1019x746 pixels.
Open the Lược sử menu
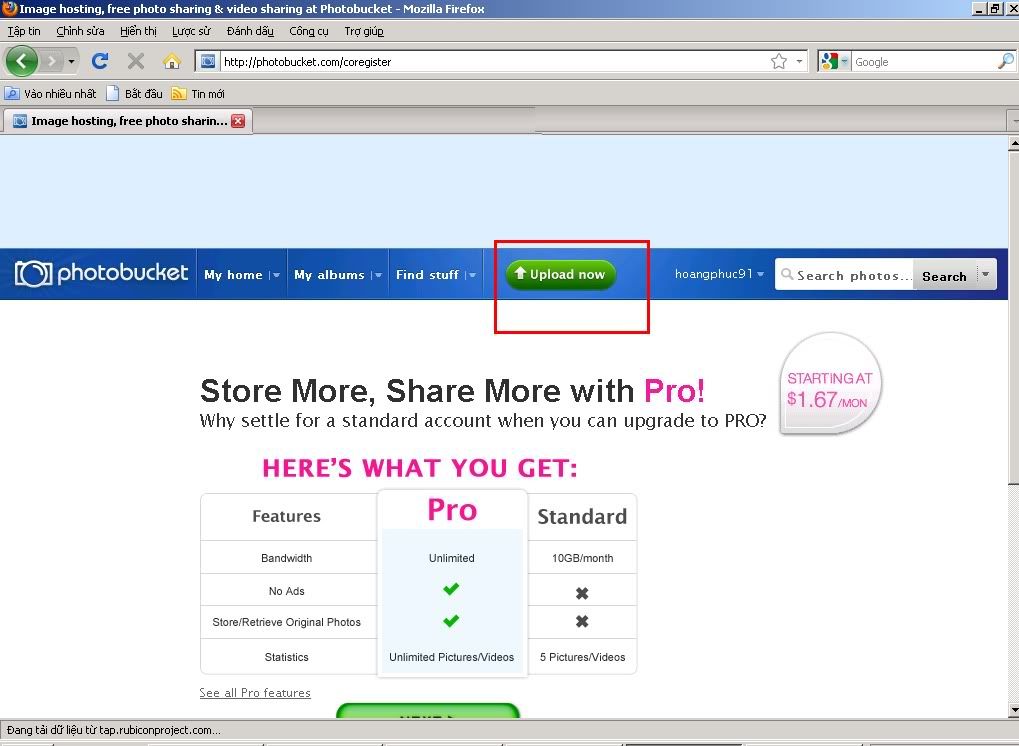(x=191, y=31)
